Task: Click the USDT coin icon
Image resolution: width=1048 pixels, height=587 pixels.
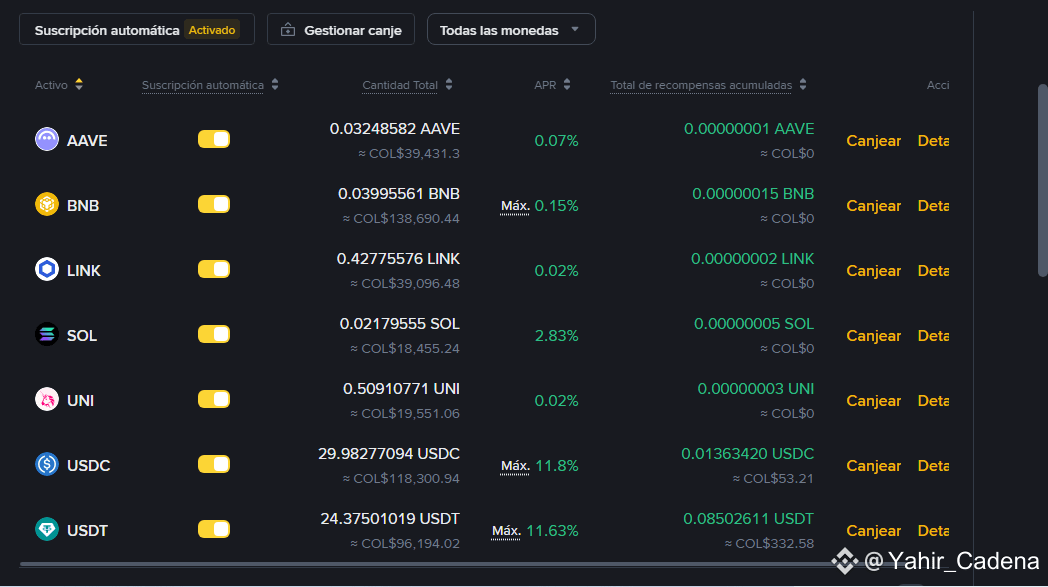Action: [x=47, y=529]
